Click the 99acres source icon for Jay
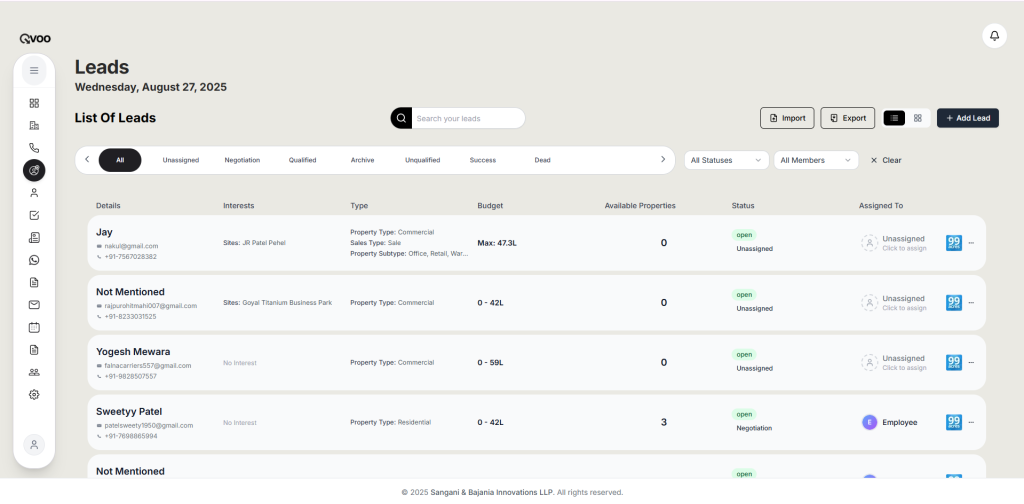The image size is (1024, 504). point(953,243)
